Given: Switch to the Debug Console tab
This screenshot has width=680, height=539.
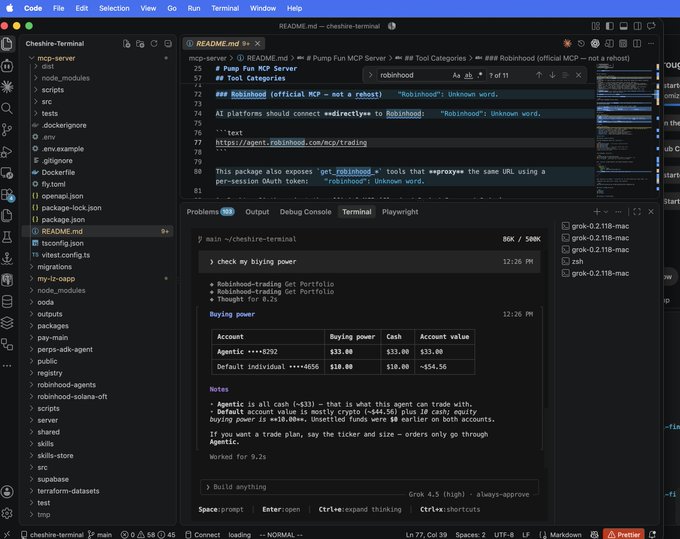Looking at the screenshot, I should tap(305, 212).
